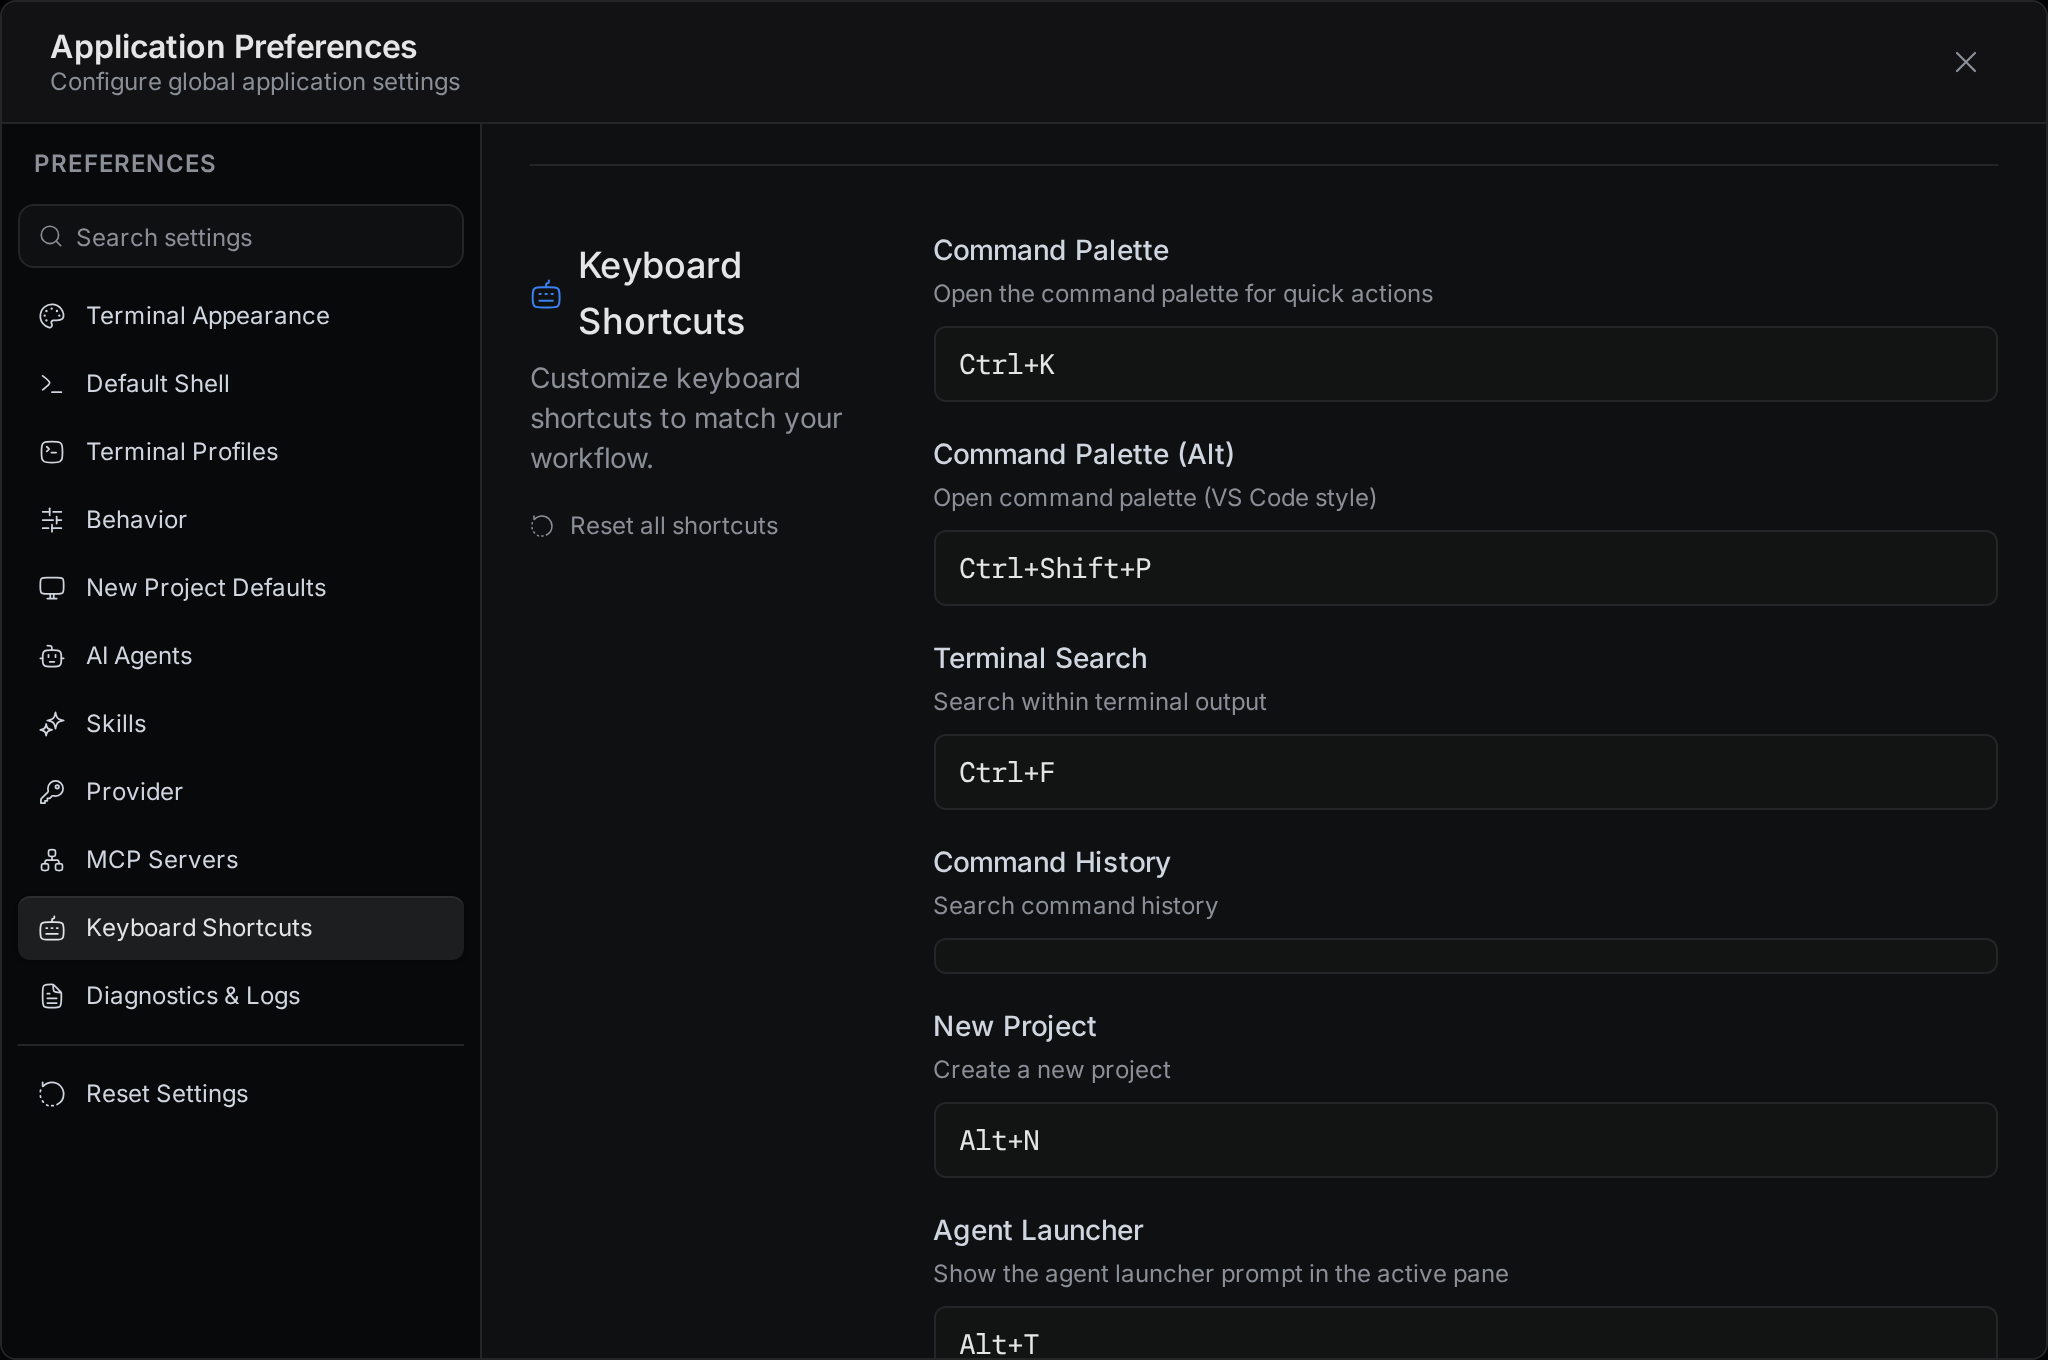The height and width of the screenshot is (1360, 2048).
Task: Open the Terminal Appearance section
Action: coord(241,316)
